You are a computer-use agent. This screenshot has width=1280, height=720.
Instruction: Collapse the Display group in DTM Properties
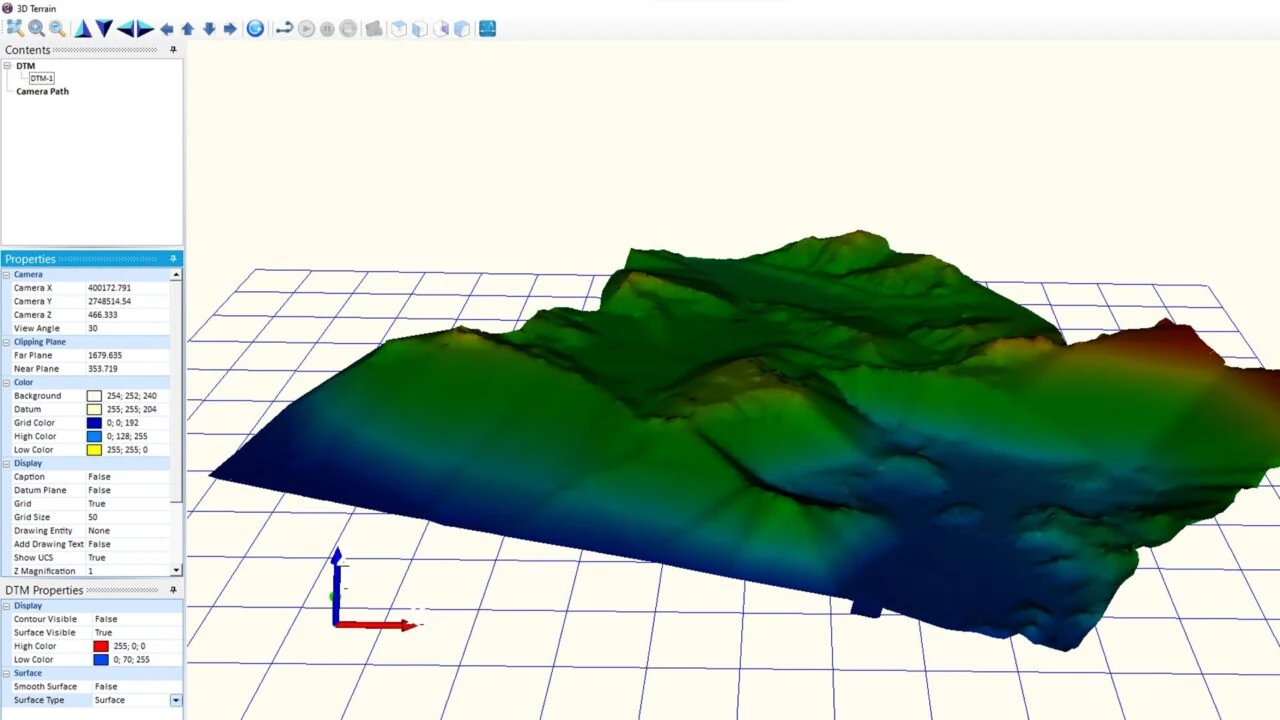[x=6, y=605]
